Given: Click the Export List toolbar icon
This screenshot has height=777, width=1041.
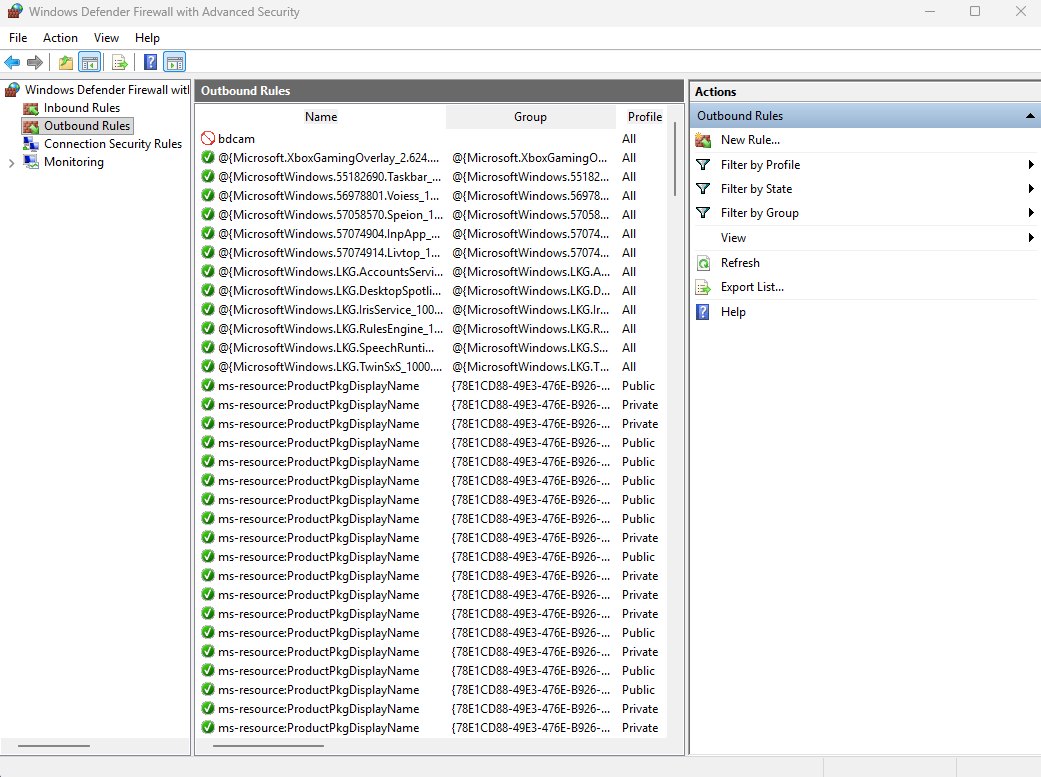Looking at the screenshot, I should pyautogui.click(x=120, y=62).
